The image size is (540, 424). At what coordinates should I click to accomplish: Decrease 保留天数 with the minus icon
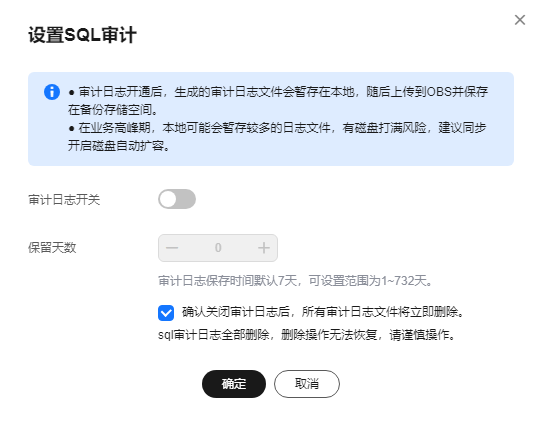click(172, 248)
